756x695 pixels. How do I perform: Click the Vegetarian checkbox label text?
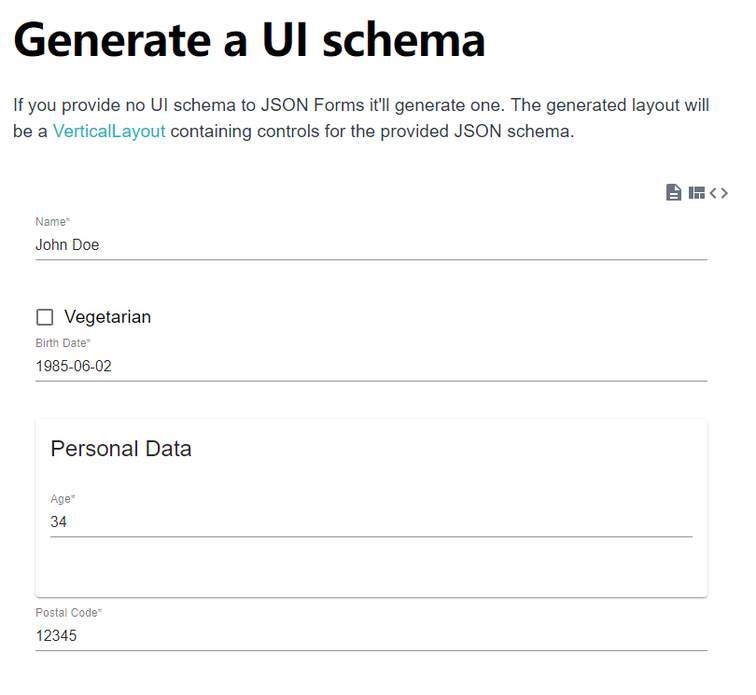click(x=108, y=317)
